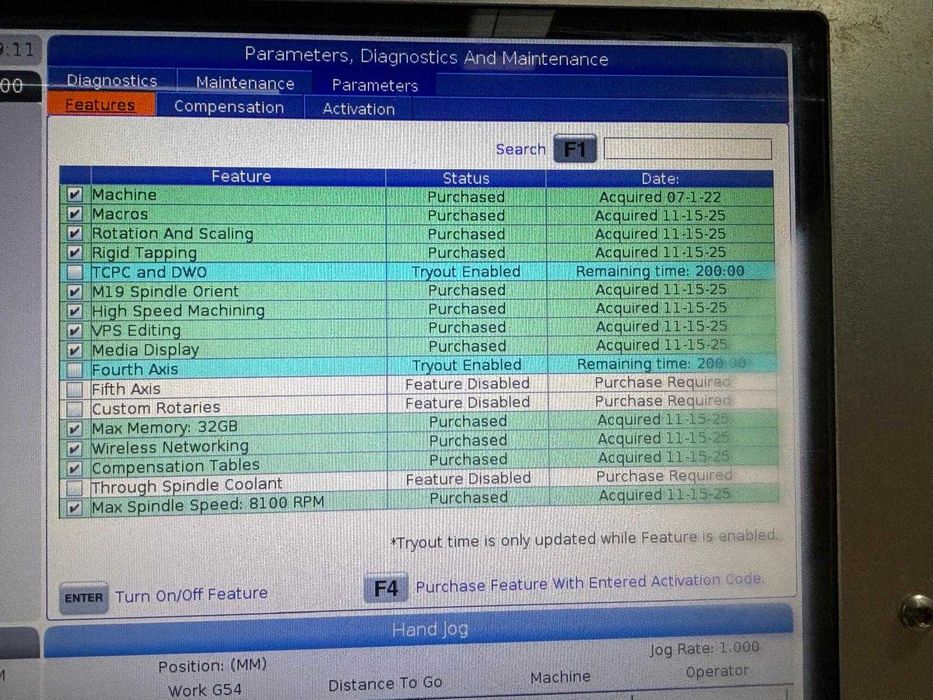Toggle the VPS Editing checkbox
The image size is (933, 700).
pos(74,330)
